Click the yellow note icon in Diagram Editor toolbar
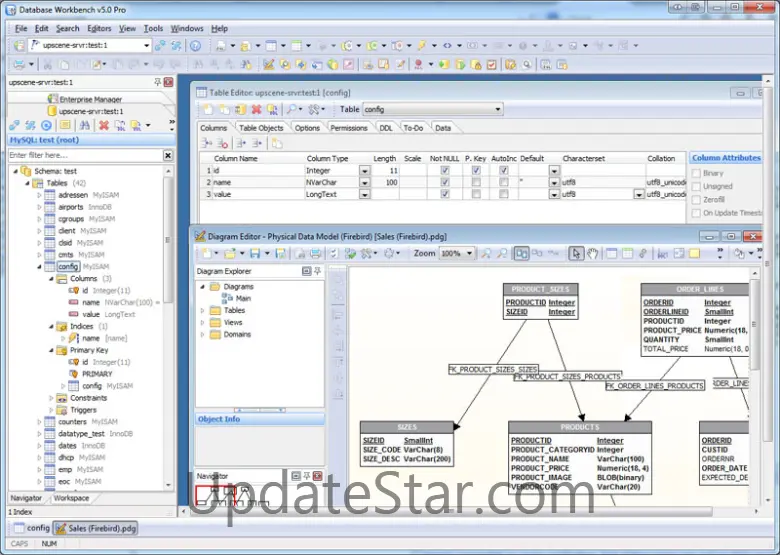This screenshot has width=780, height=555. coord(694,254)
